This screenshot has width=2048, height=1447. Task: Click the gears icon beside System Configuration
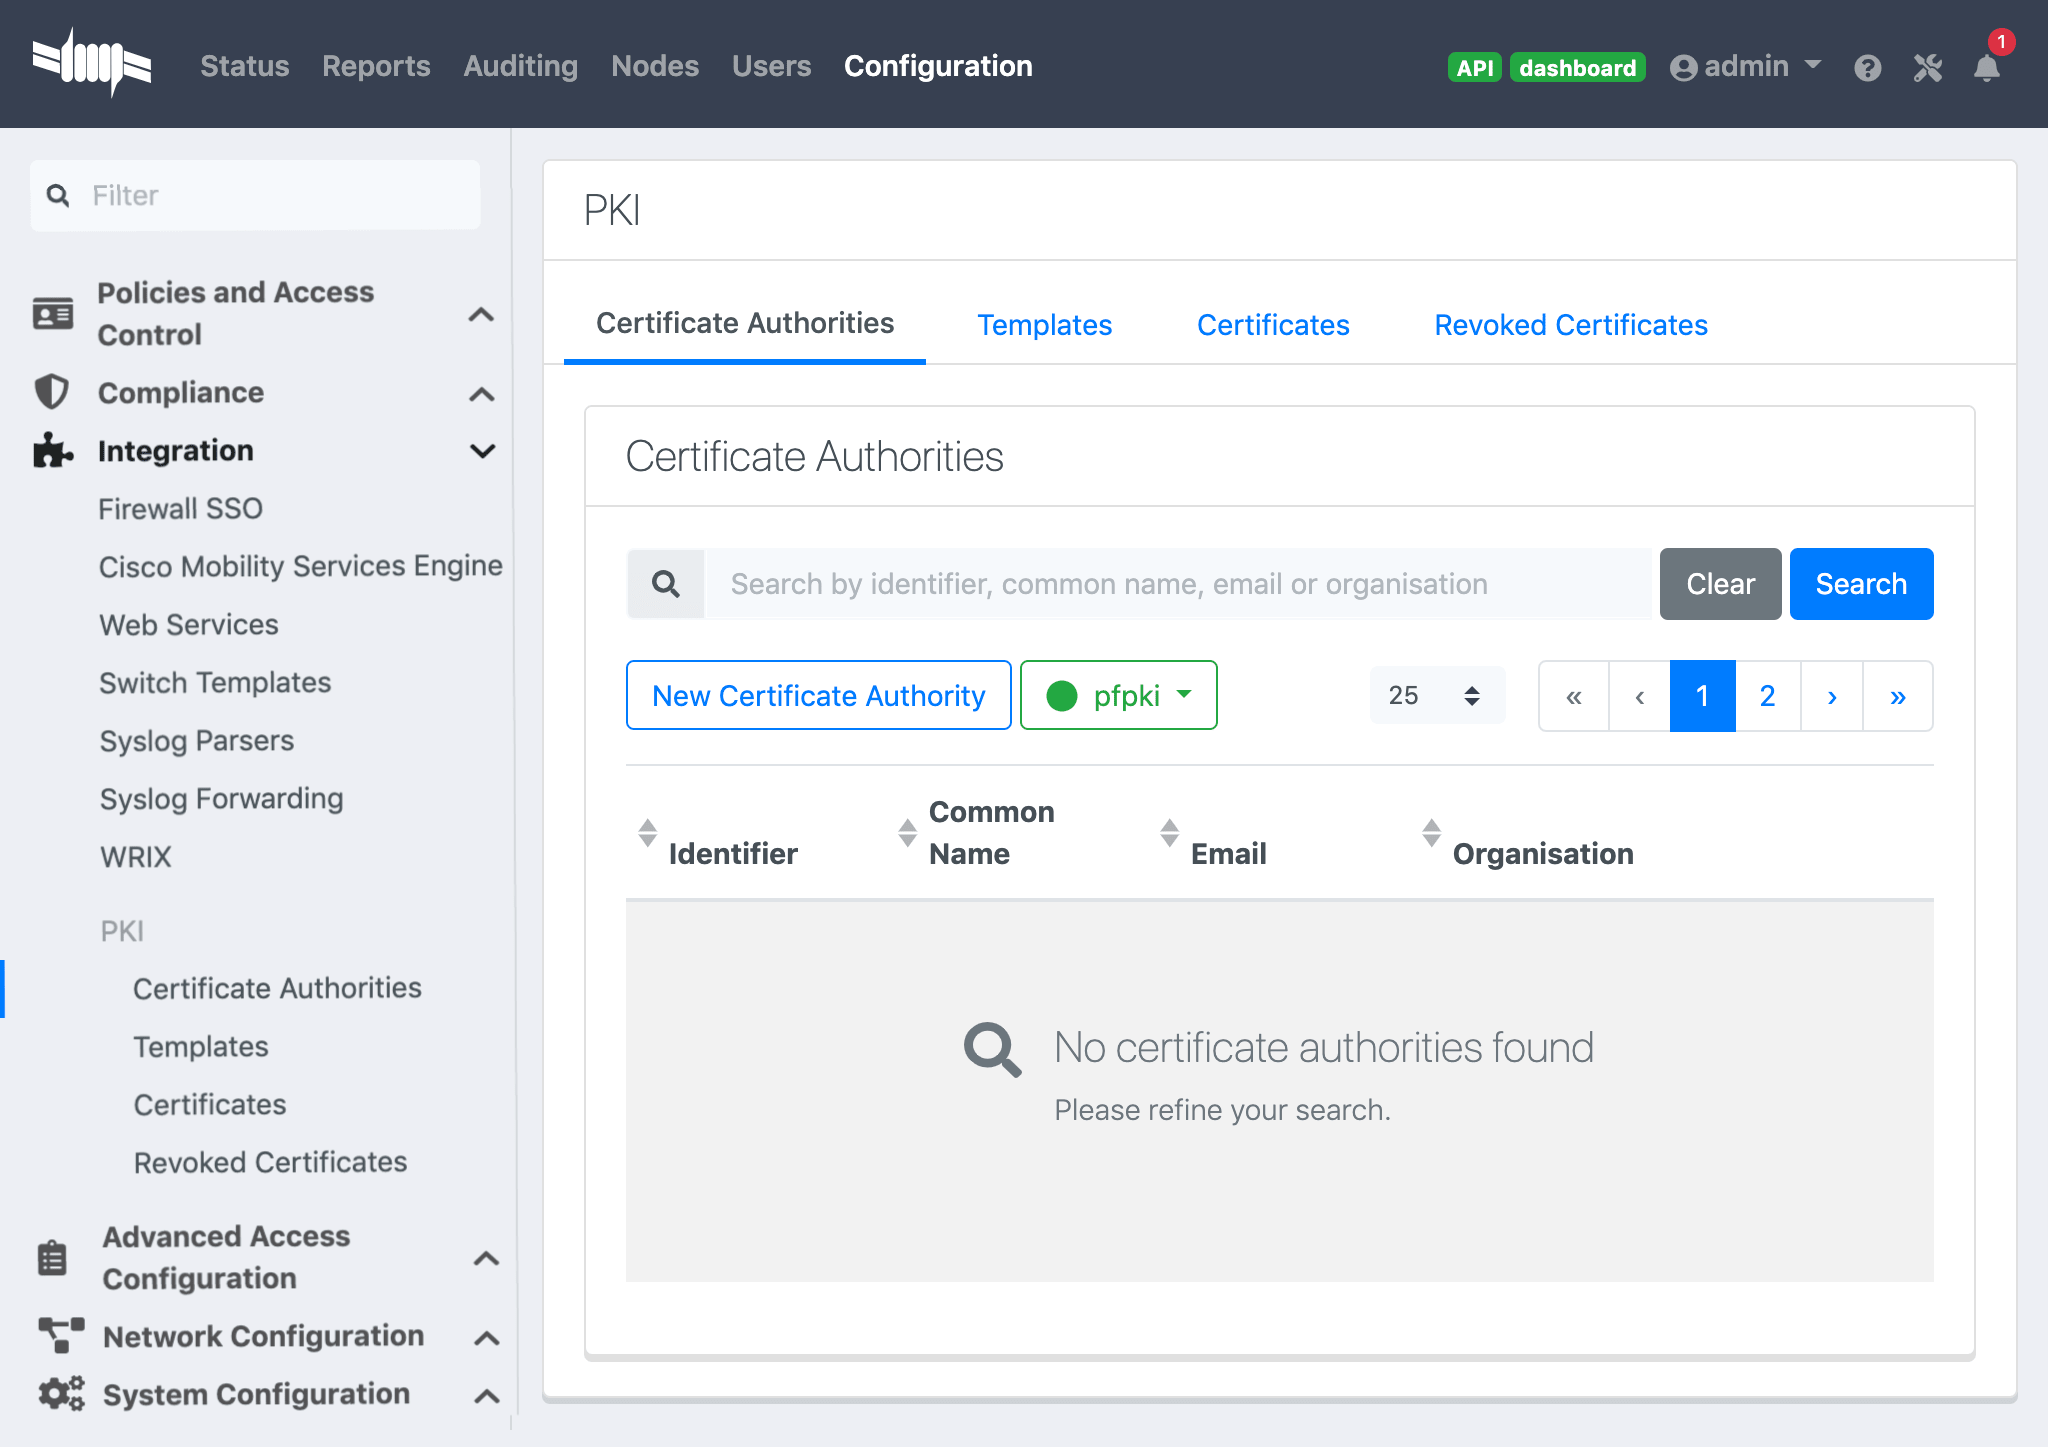click(x=59, y=1394)
